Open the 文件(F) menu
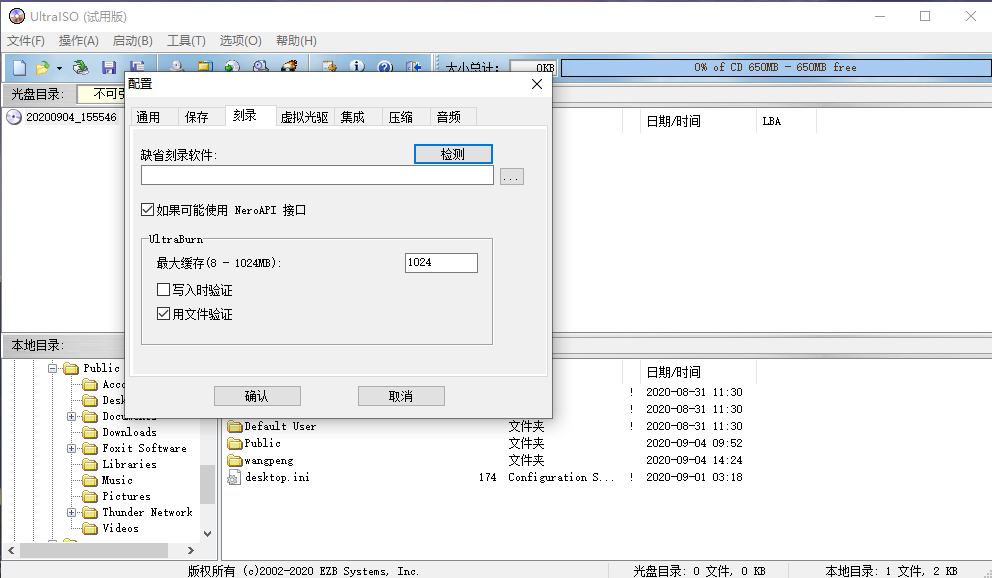This screenshot has height=578, width=992. pos(26,40)
